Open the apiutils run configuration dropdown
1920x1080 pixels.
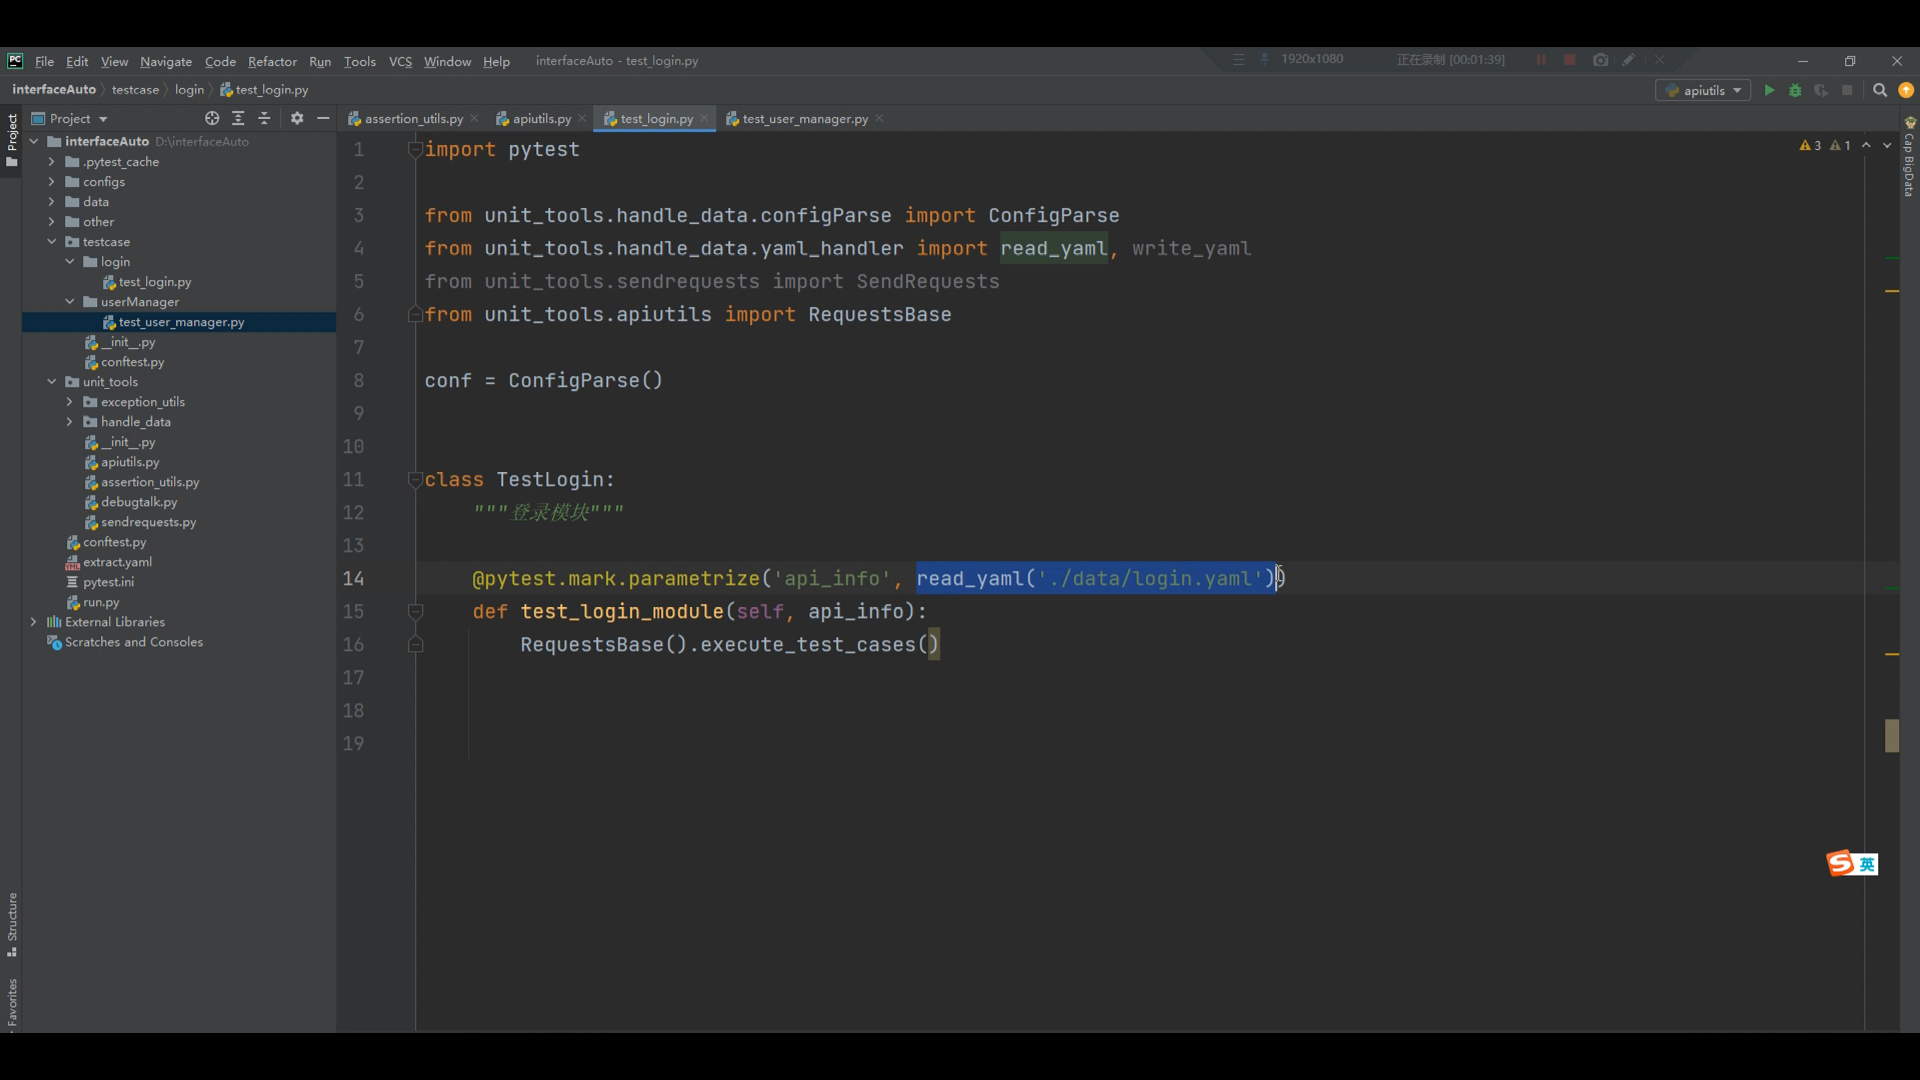(1704, 90)
